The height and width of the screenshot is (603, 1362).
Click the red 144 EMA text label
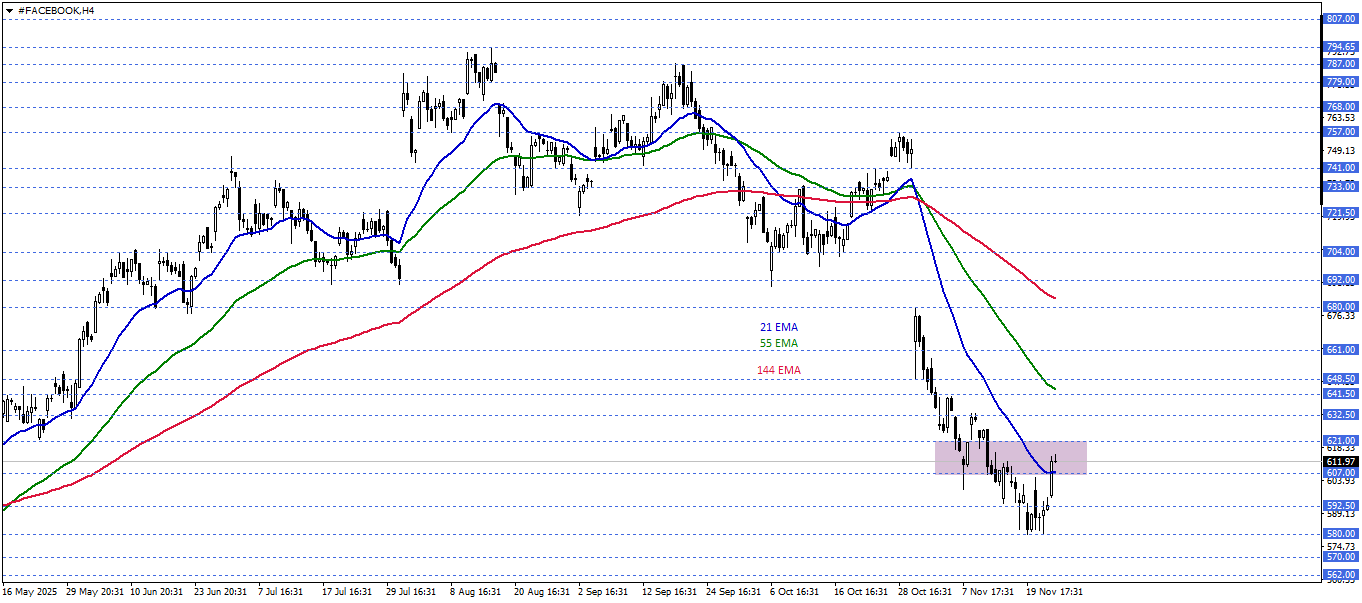pyautogui.click(x=778, y=370)
